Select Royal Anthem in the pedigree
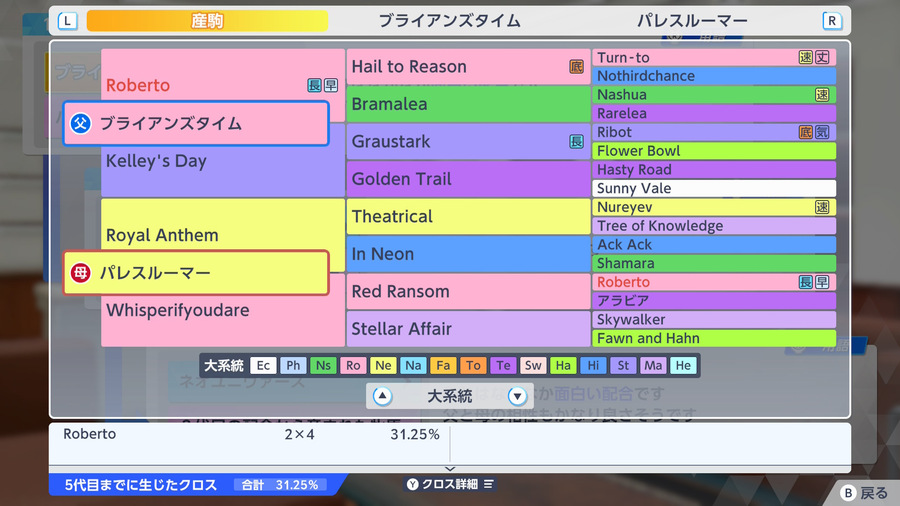 point(162,235)
